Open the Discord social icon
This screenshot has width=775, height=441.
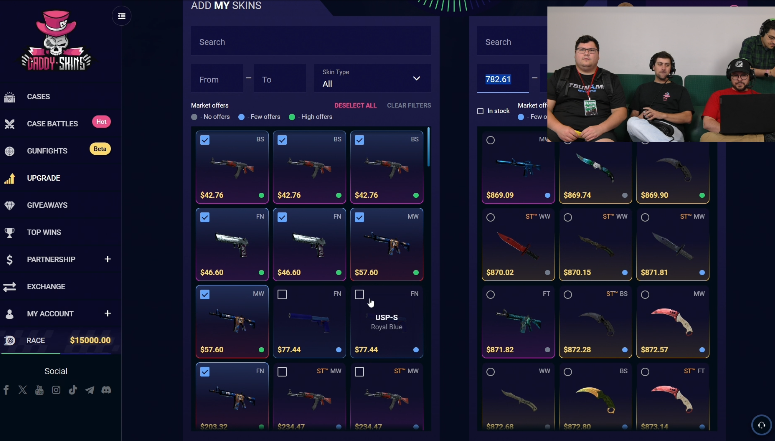pos(106,390)
